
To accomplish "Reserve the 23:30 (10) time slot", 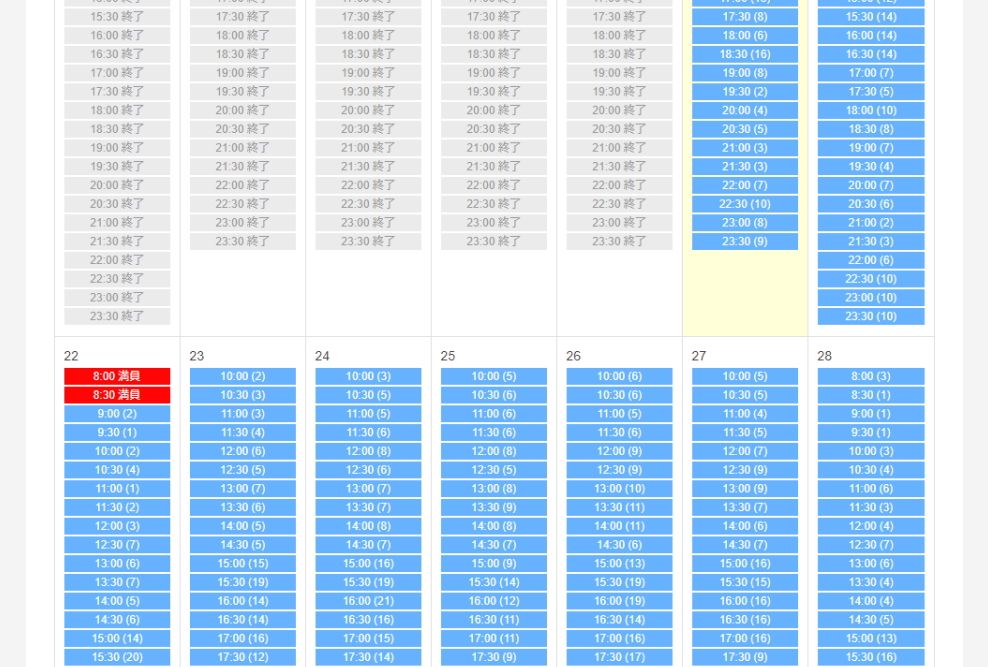I will click(x=871, y=316).
